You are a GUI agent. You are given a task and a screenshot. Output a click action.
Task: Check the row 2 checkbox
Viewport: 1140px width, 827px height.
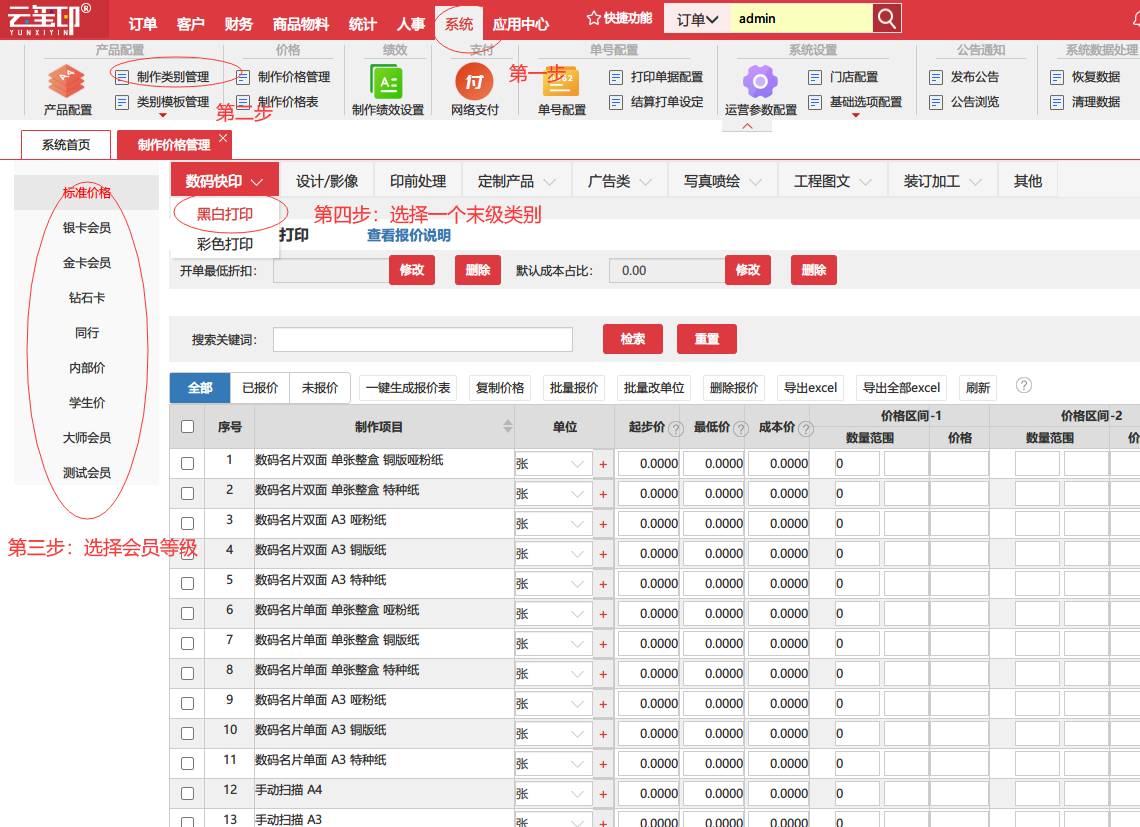tap(188, 493)
